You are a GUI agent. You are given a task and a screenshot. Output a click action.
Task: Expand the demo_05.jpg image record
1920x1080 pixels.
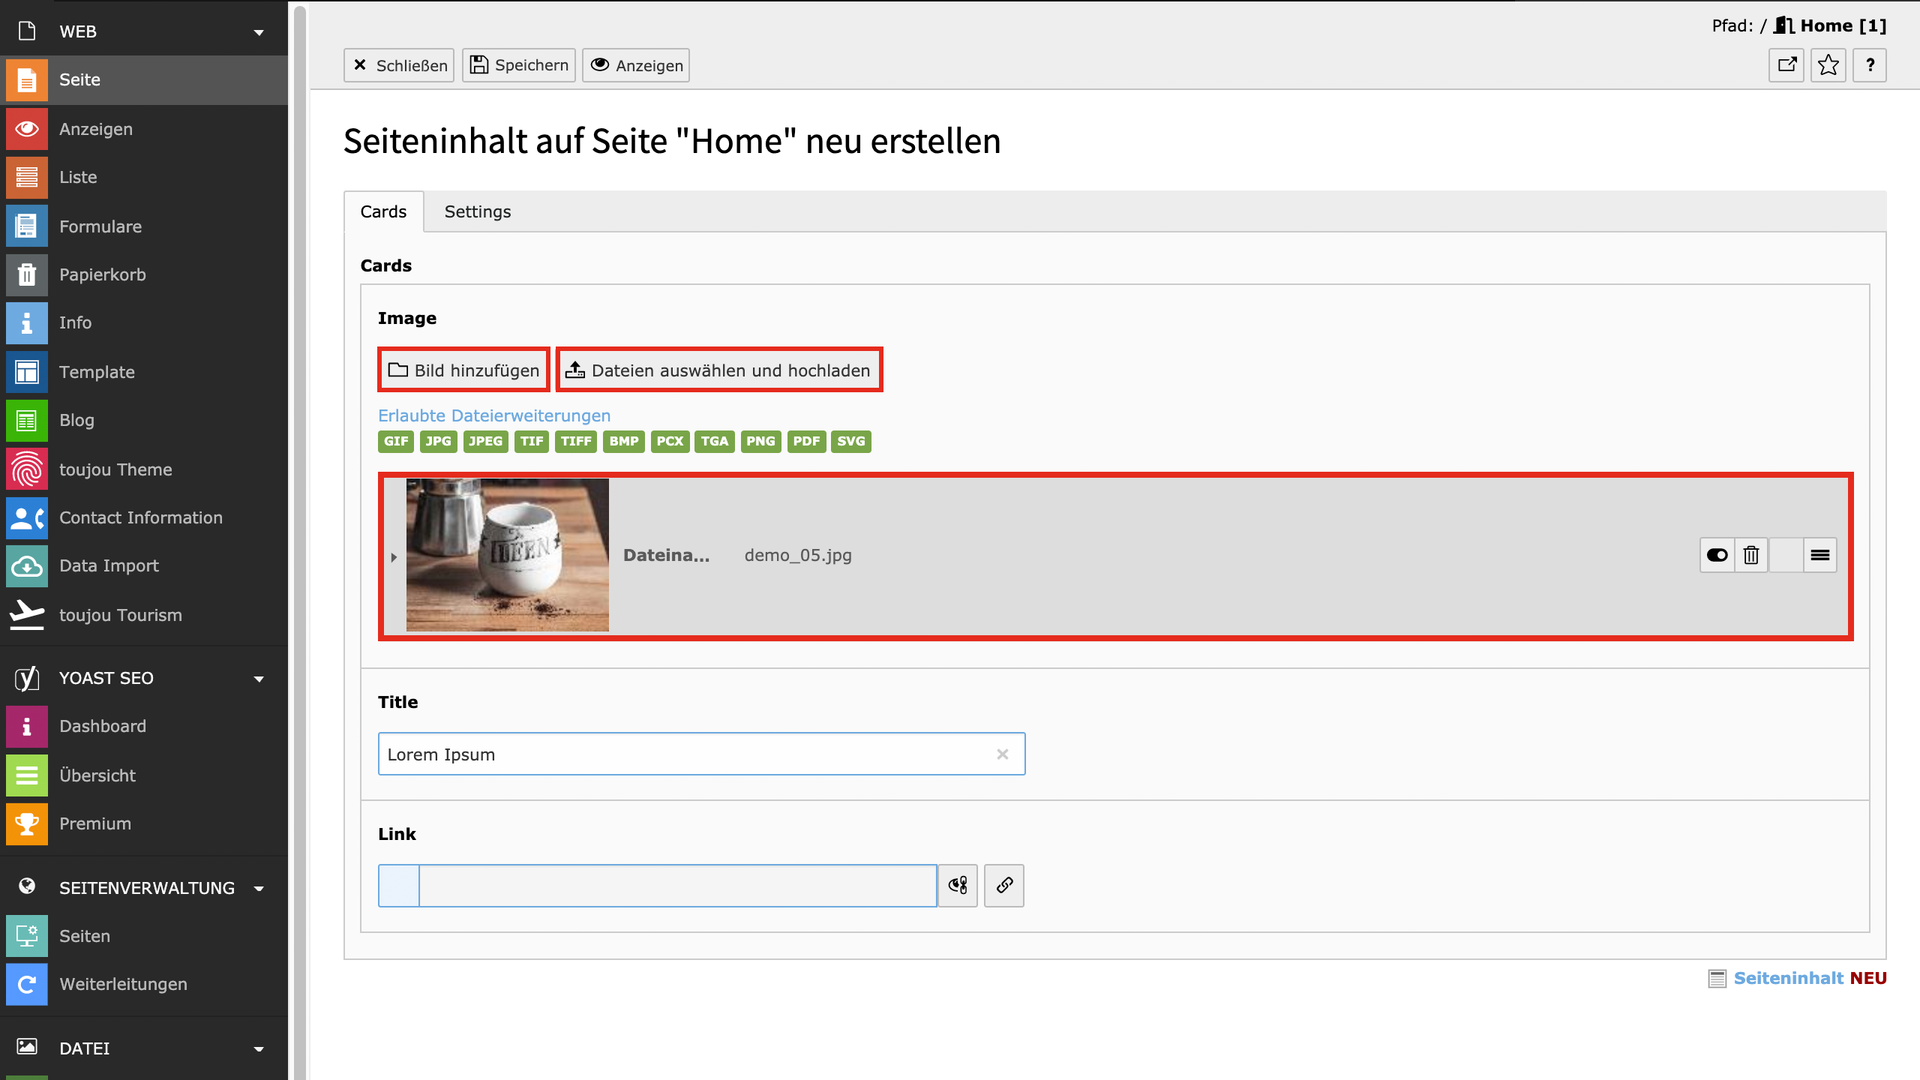point(394,557)
